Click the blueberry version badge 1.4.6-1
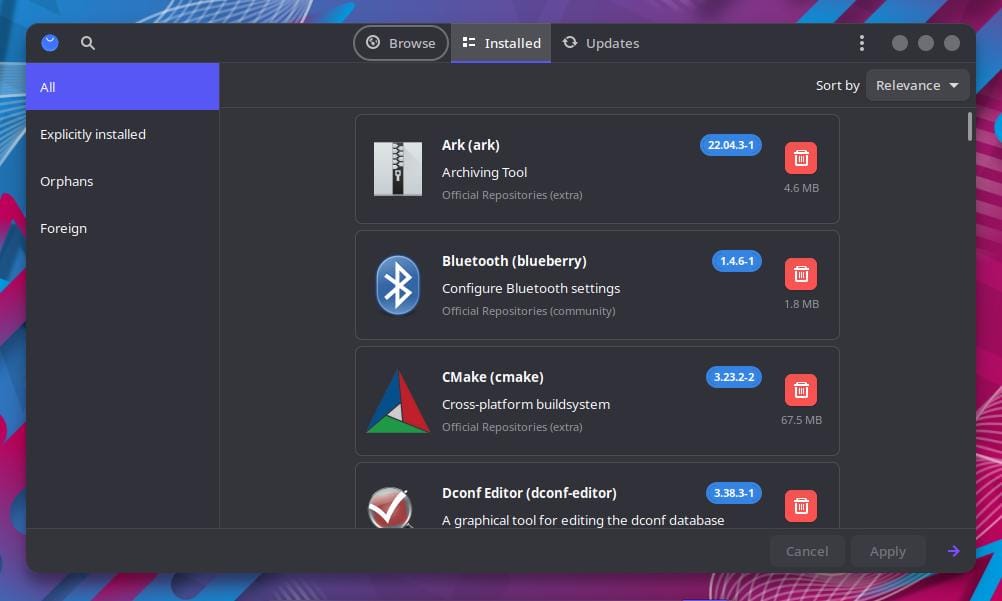Screen dimensions: 1002x601 (x=737, y=261)
